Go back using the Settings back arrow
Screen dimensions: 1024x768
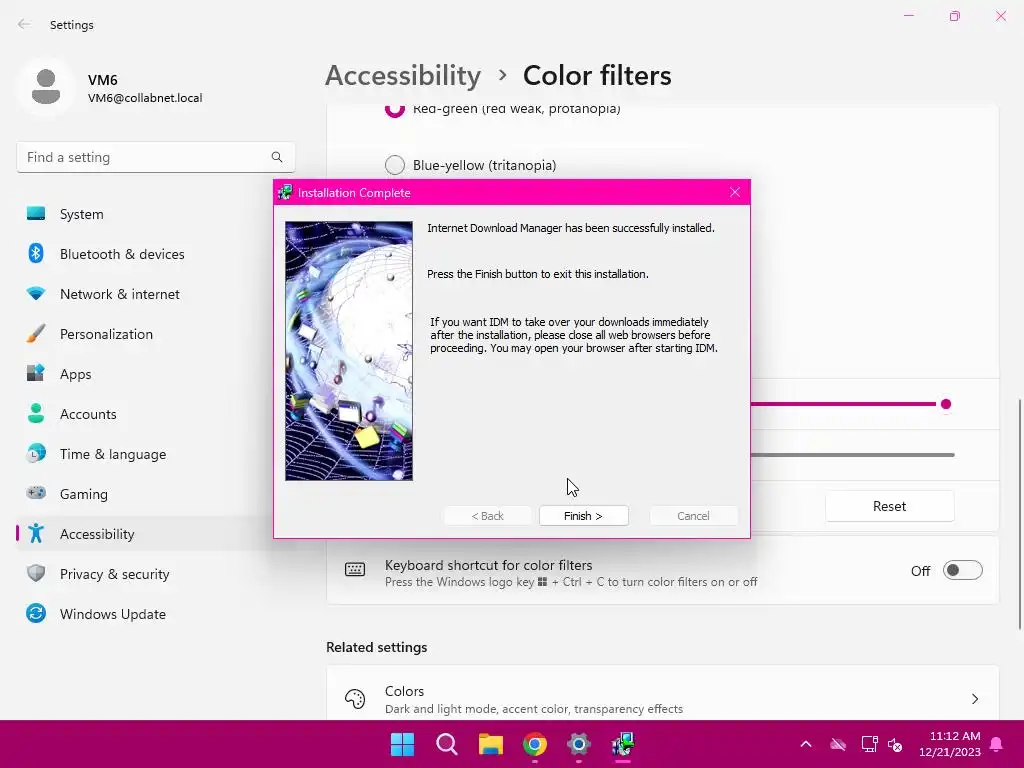[24, 24]
